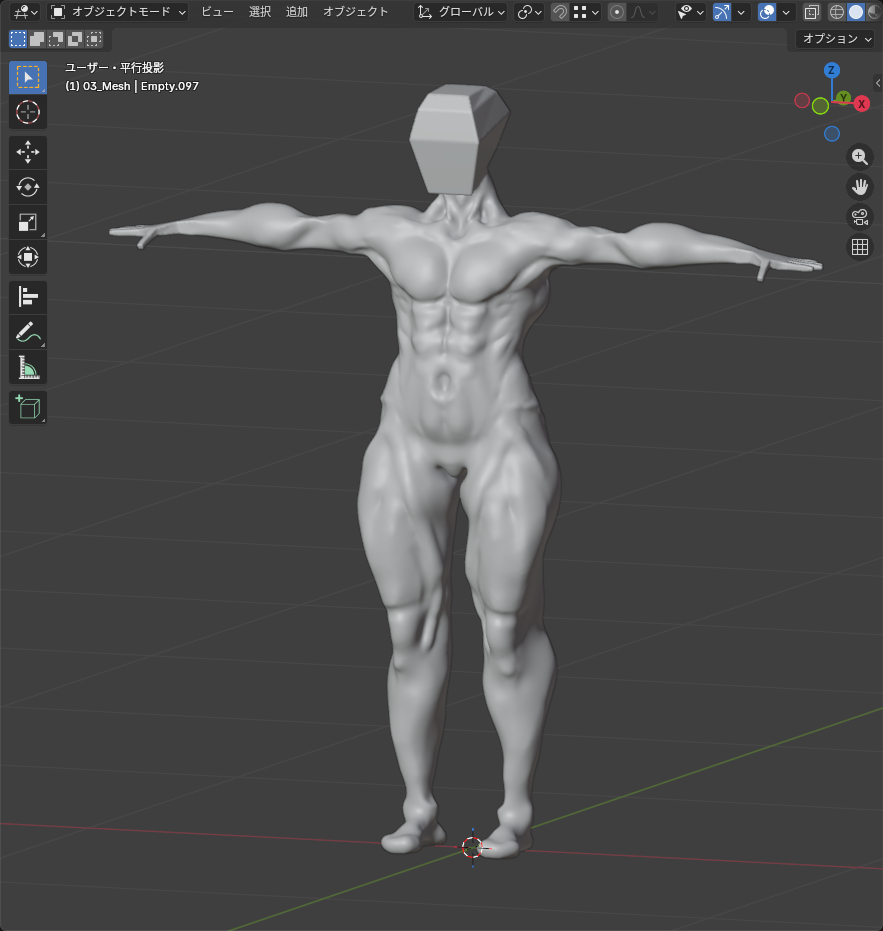Toggle X-ray display mode

coord(811,12)
